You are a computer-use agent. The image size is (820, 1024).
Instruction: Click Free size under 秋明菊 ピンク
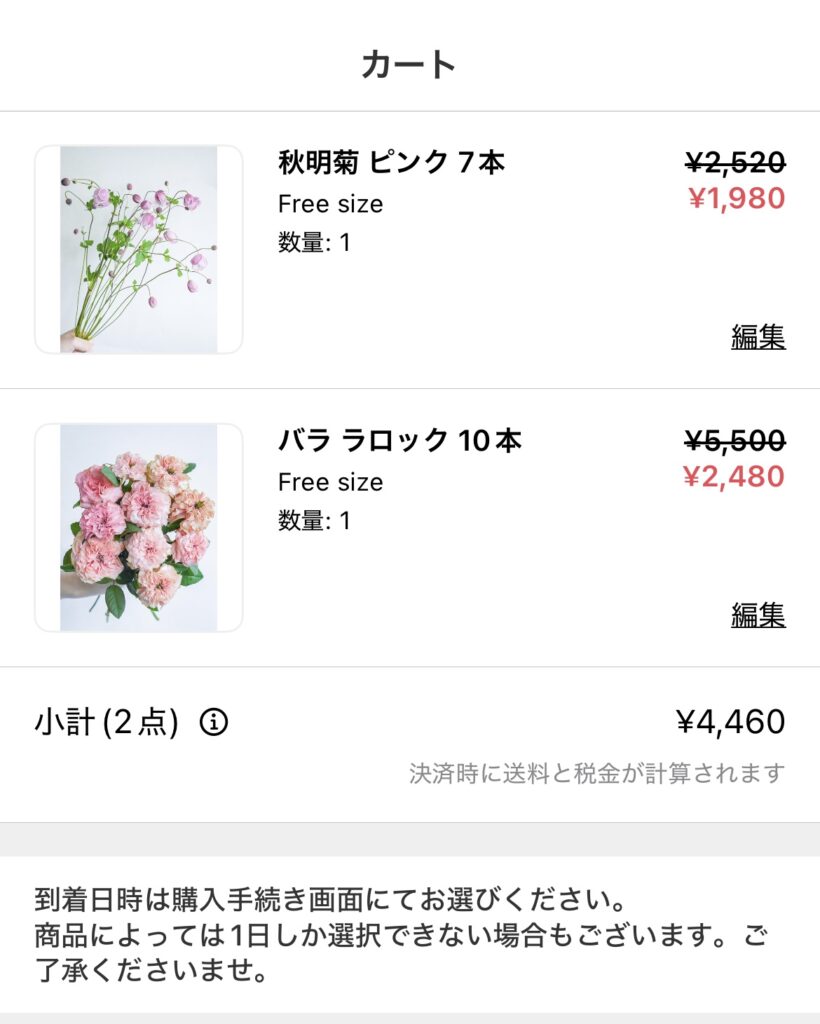(330, 204)
